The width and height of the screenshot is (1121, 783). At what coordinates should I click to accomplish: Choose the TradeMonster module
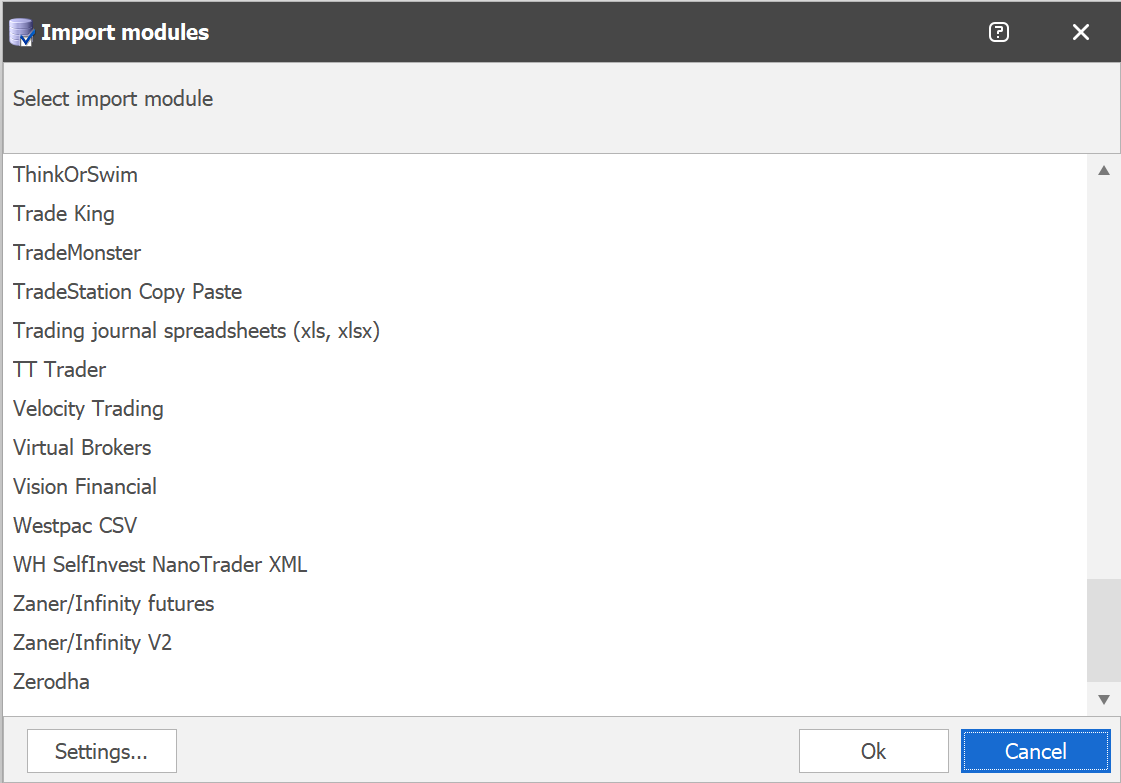pyautogui.click(x=545, y=252)
